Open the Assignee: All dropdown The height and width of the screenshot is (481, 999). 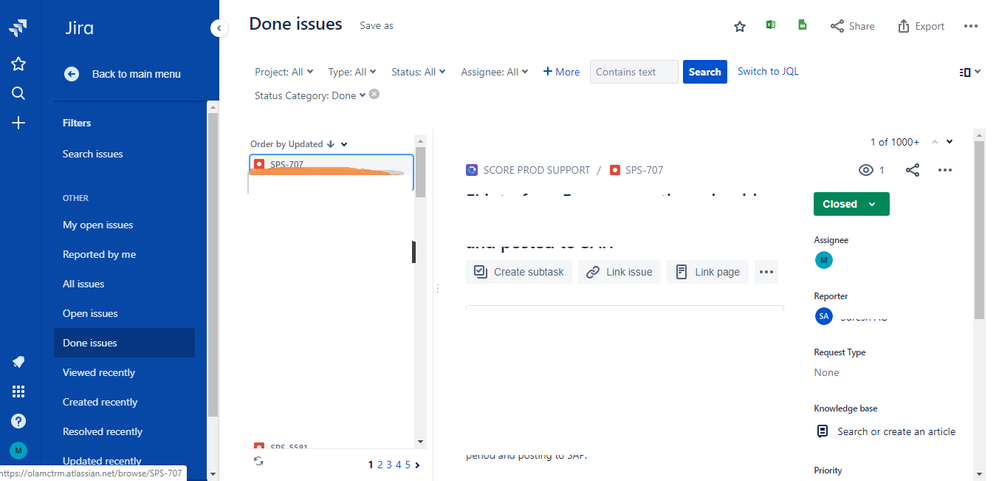(494, 72)
